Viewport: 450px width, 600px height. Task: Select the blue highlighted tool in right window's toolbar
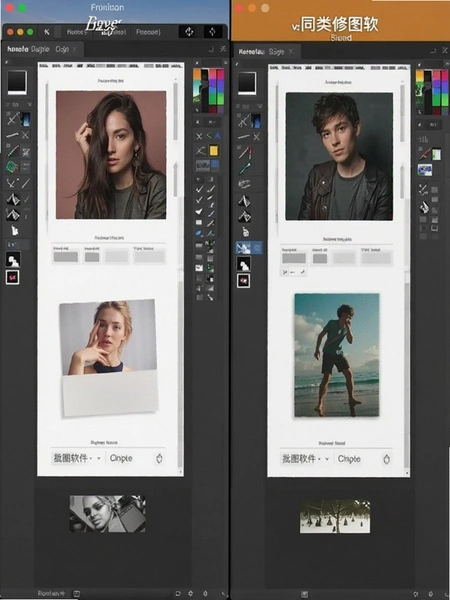(249, 248)
